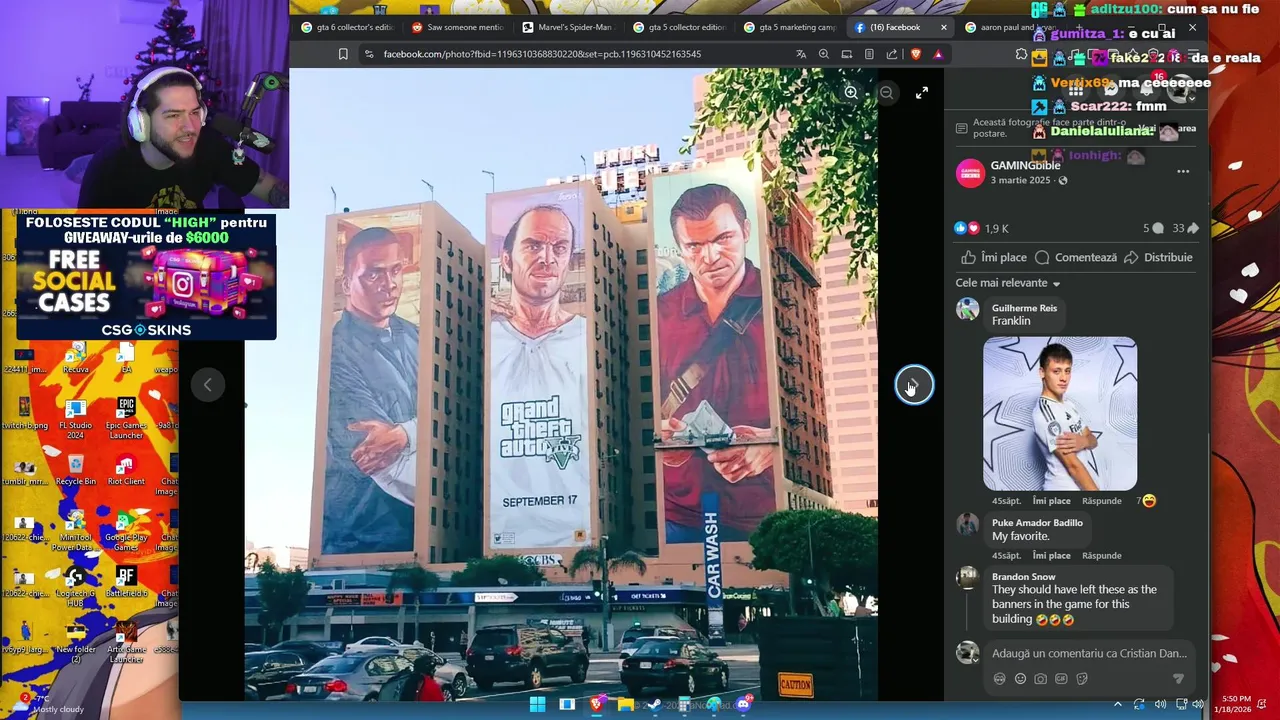Image resolution: width=1280 pixels, height=720 pixels.
Task: Like Puke Amador Badillo's comment
Action: [1051, 555]
